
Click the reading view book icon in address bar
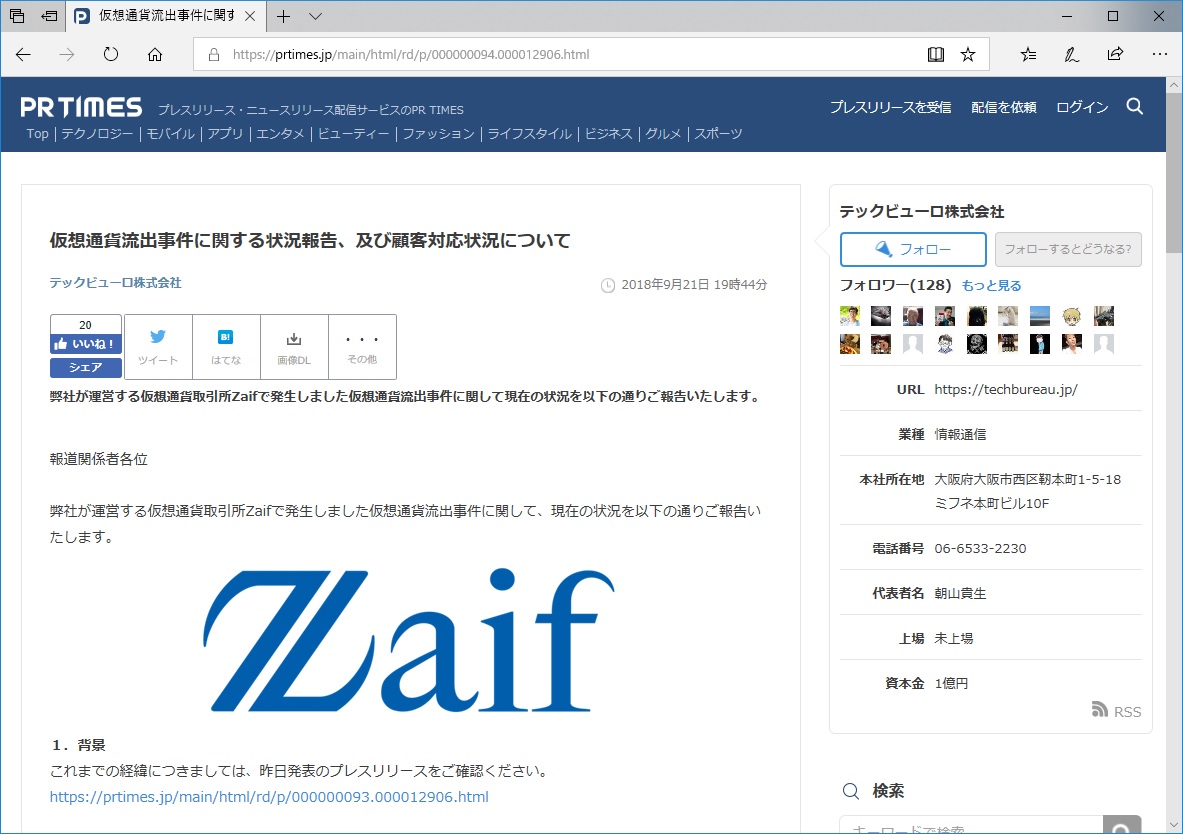(x=934, y=55)
